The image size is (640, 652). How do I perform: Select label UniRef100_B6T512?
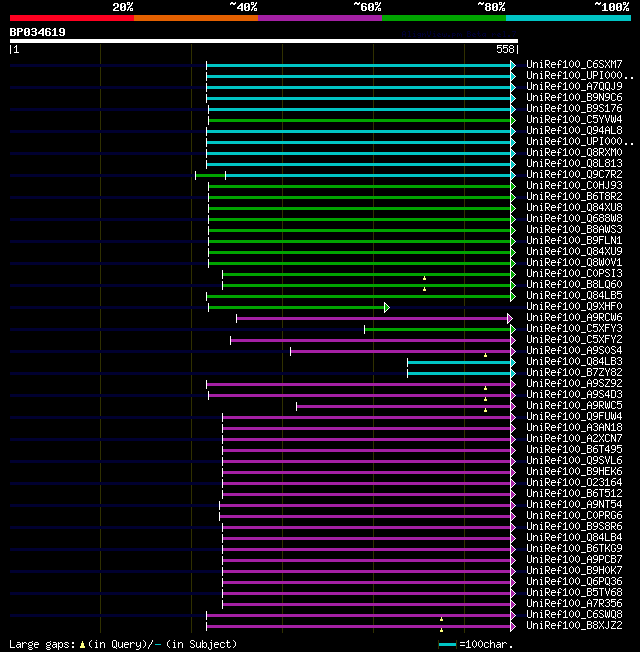click(x=574, y=494)
